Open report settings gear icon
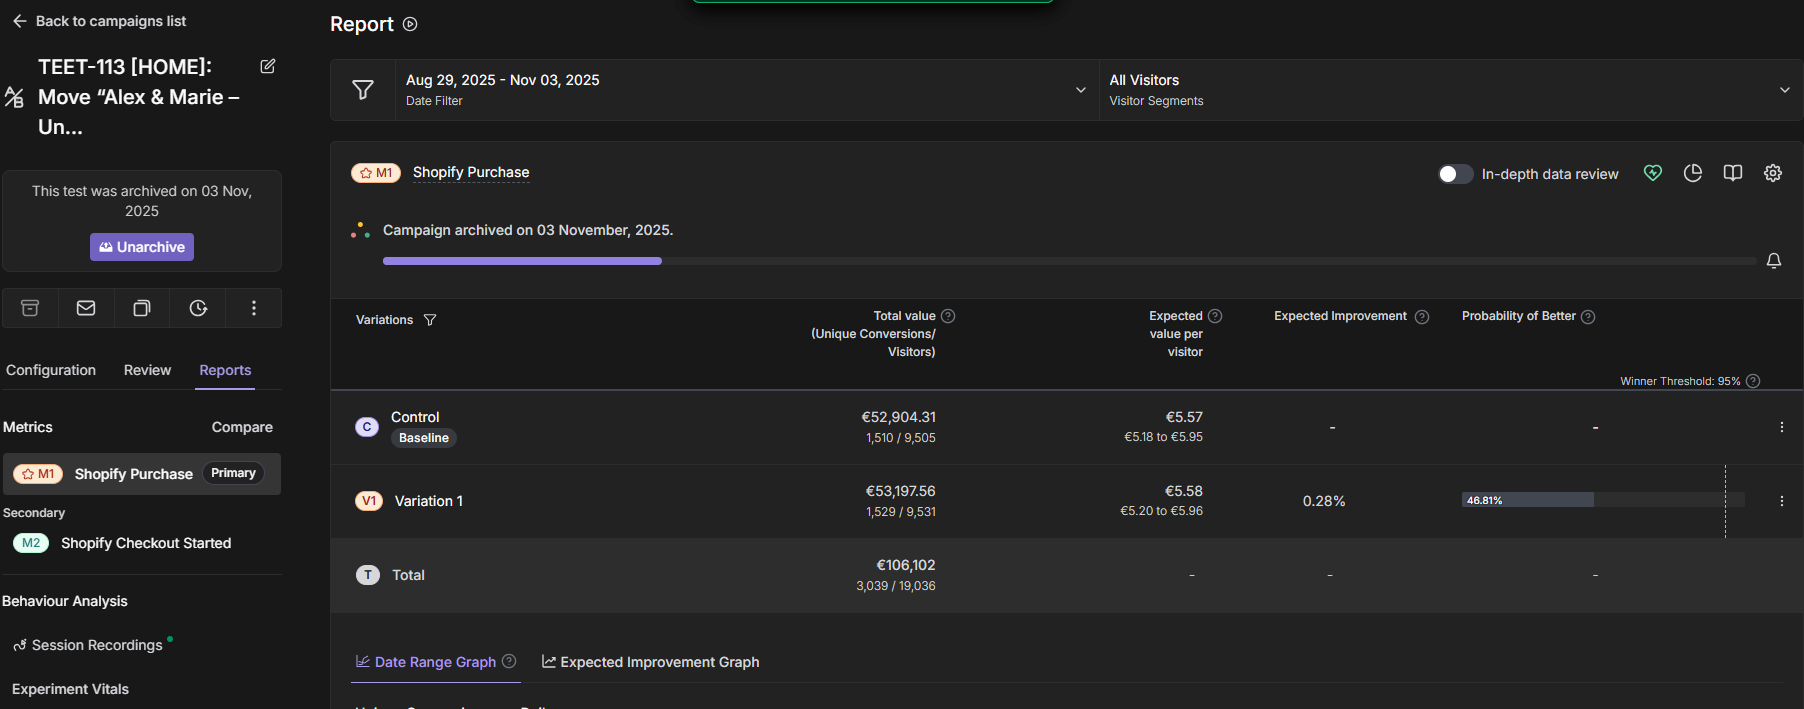Screen dimensions: 1804x709 (x=1773, y=173)
